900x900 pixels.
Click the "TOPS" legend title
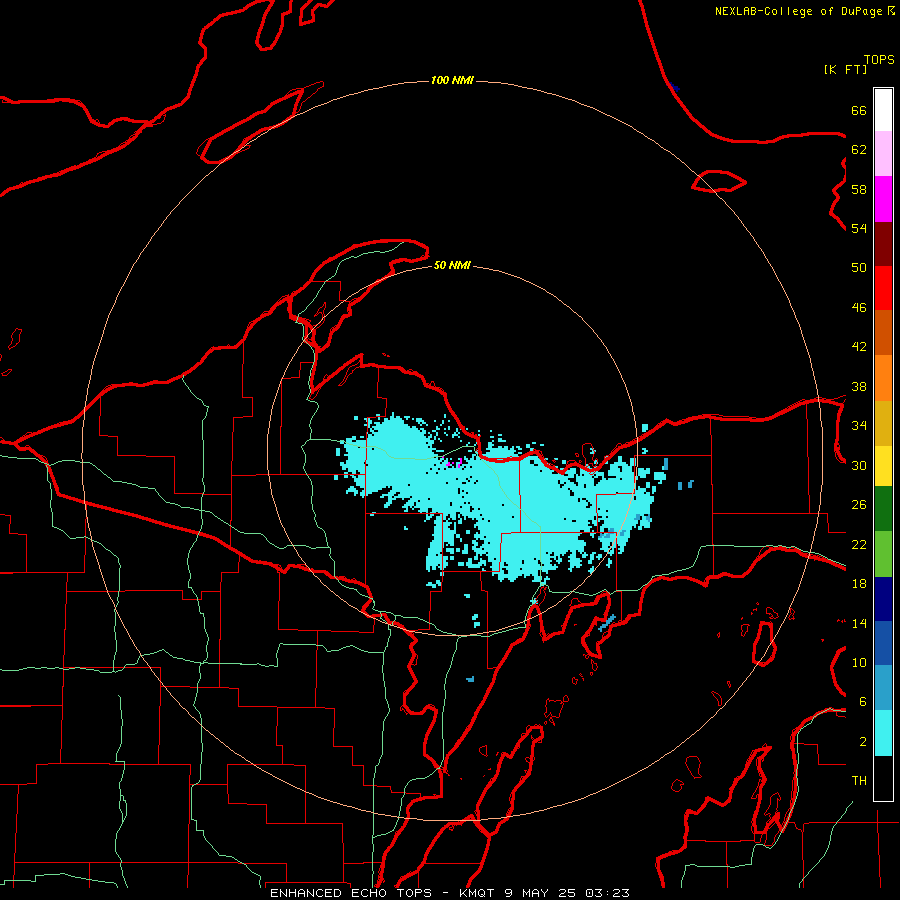(879, 60)
